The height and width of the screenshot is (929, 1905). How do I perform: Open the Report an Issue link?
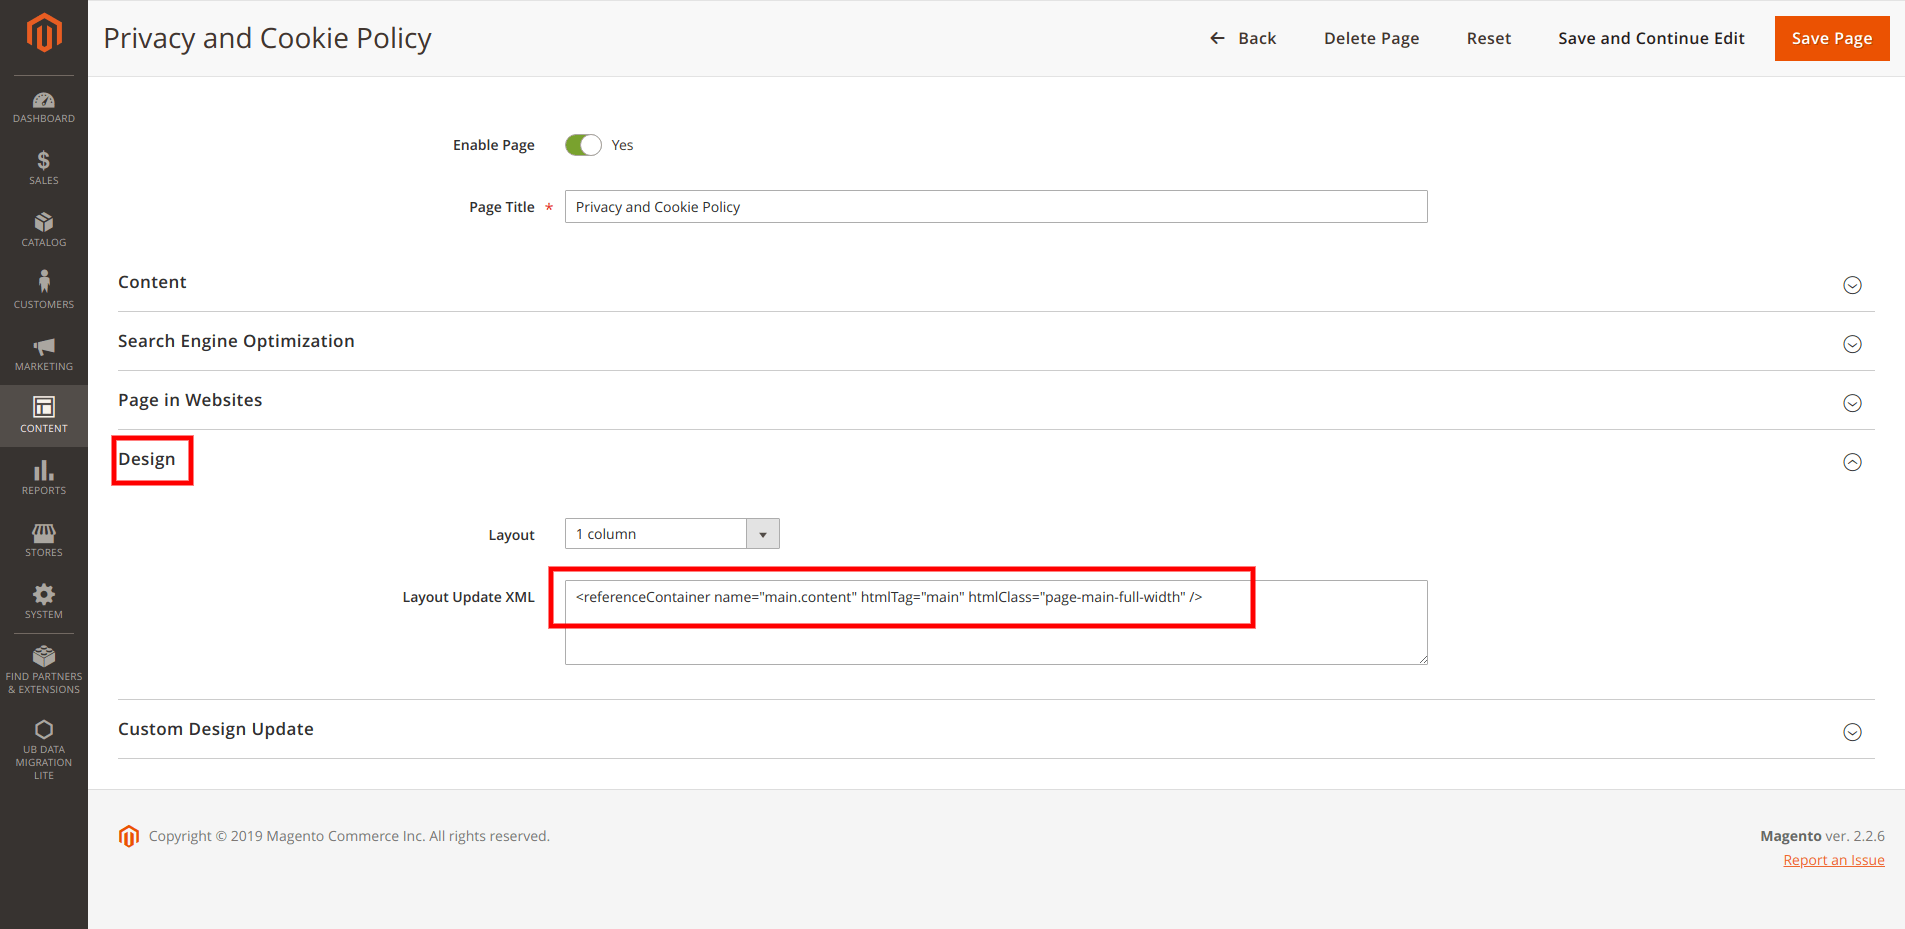(1833, 859)
